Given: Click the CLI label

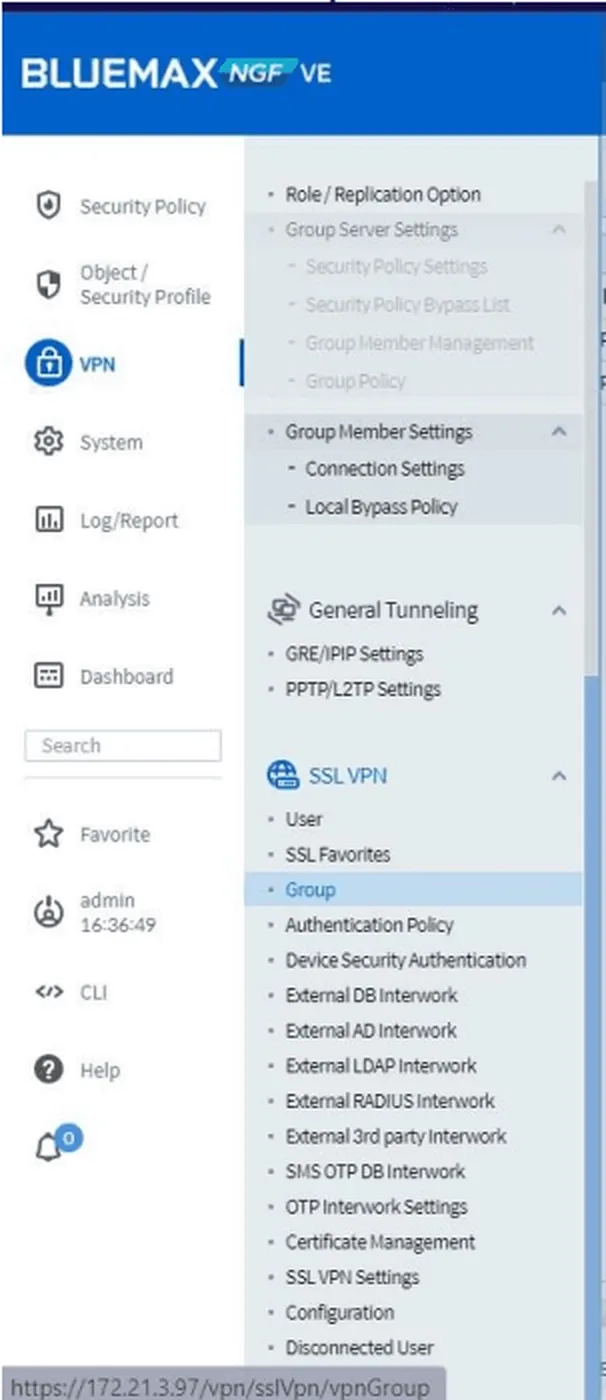Looking at the screenshot, I should coord(93,992).
